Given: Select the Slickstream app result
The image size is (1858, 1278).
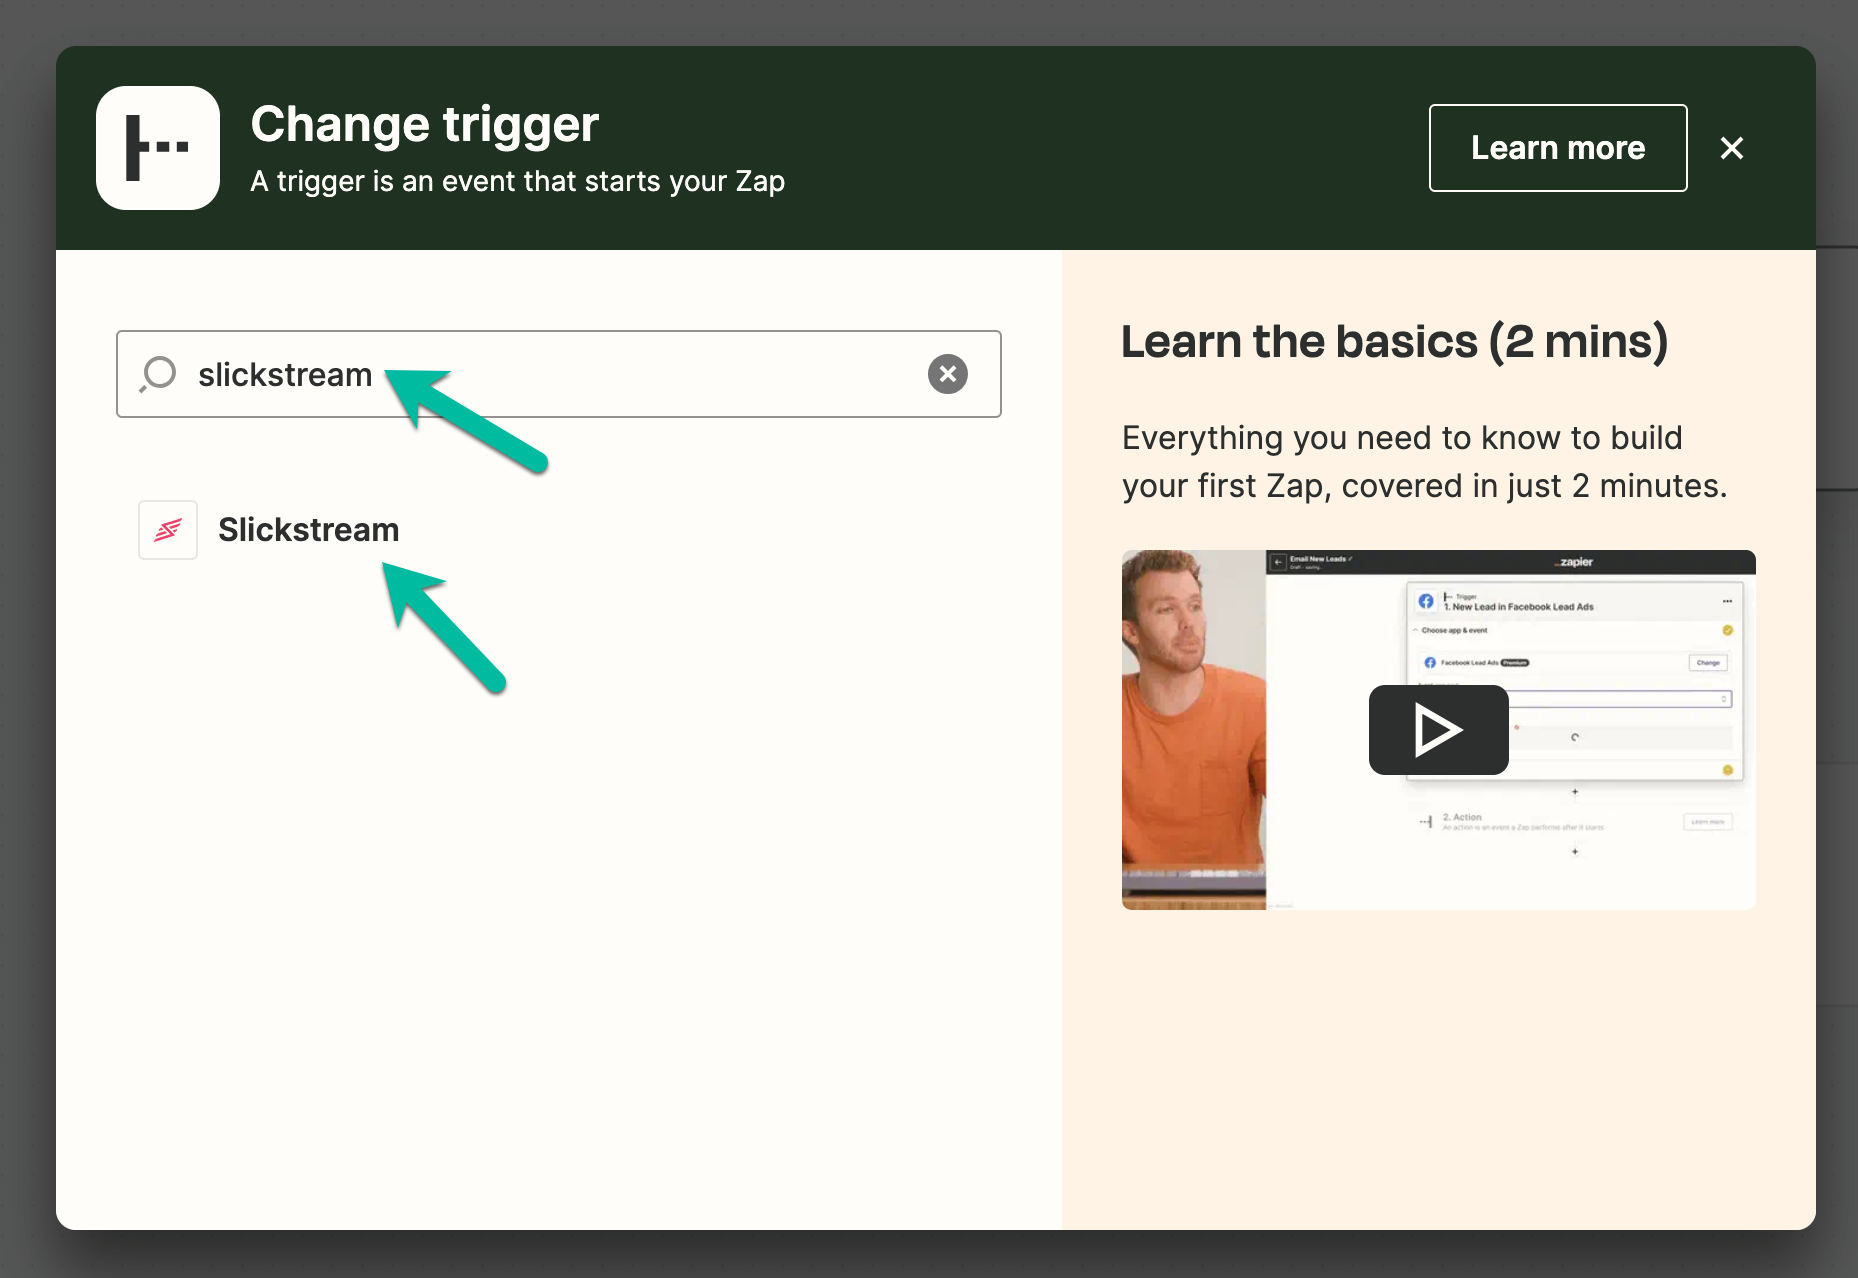Looking at the screenshot, I should [270, 530].
